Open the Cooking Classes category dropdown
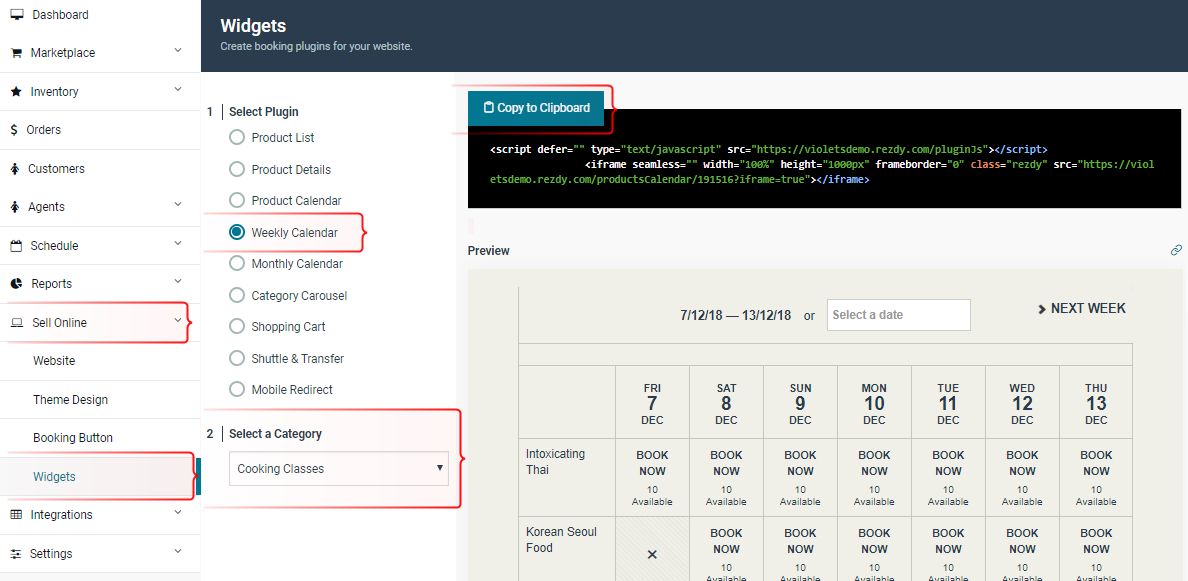Screen dimensions: 1188x581 pos(339,469)
